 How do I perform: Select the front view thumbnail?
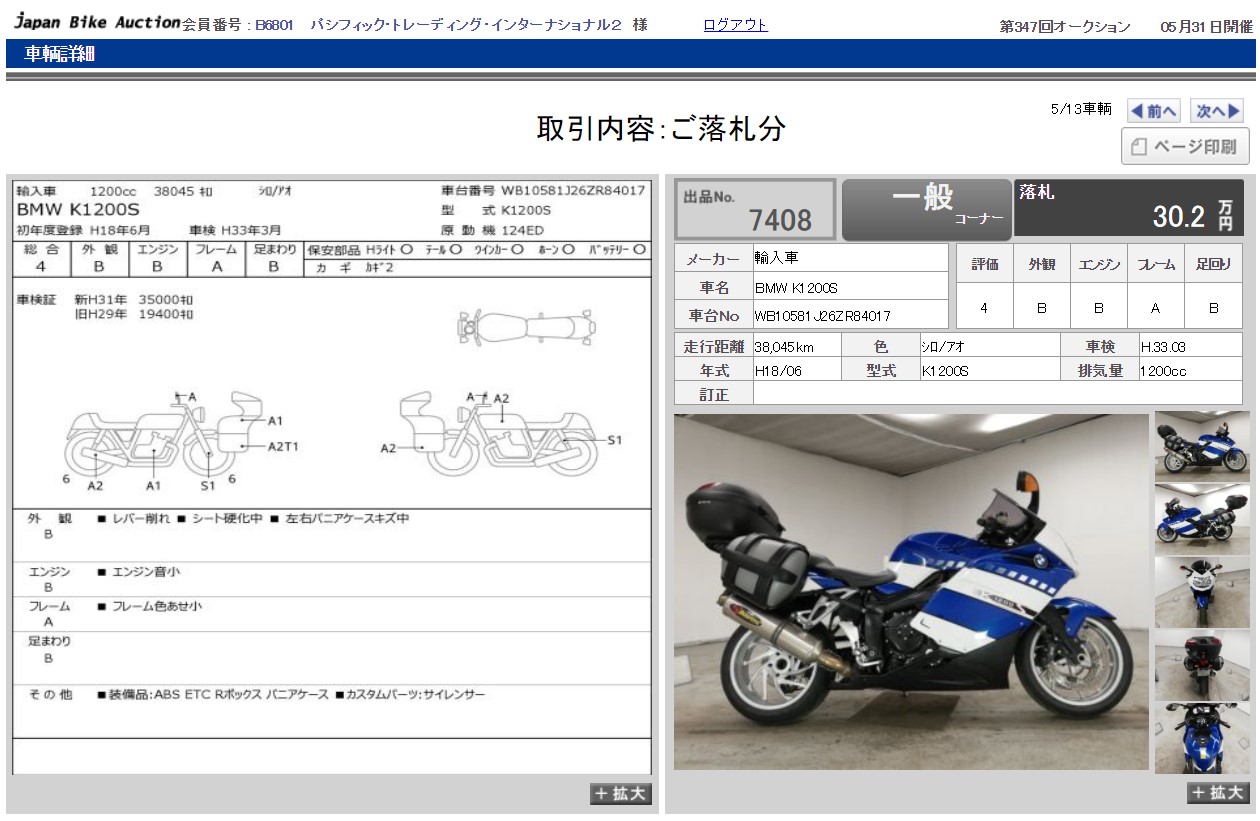tap(1202, 592)
